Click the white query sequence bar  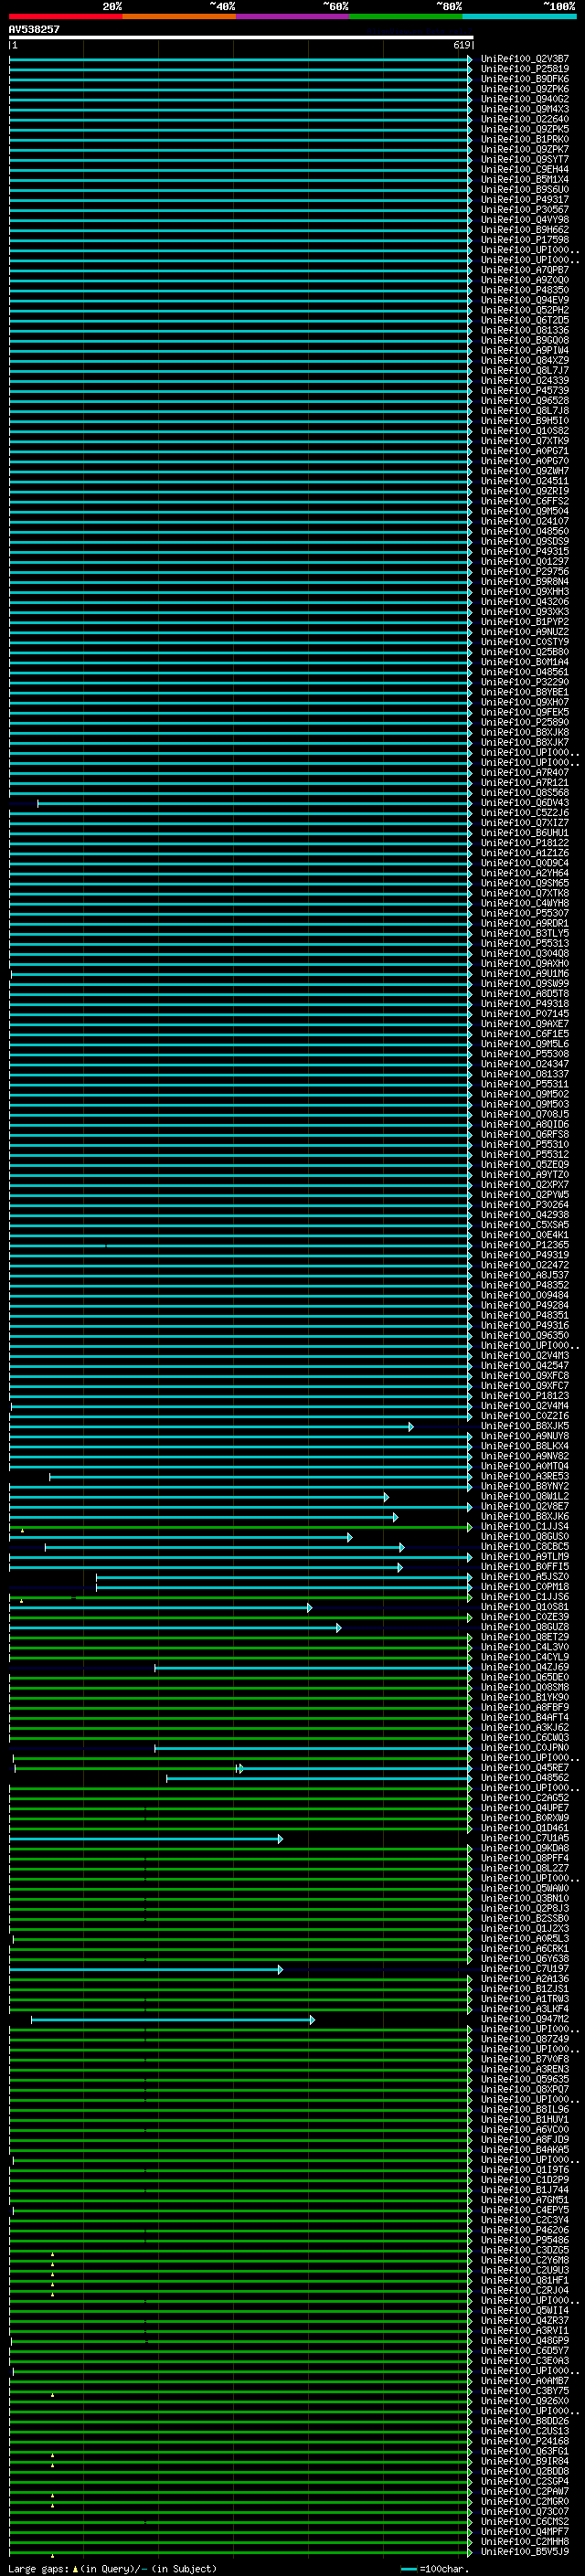tap(241, 37)
